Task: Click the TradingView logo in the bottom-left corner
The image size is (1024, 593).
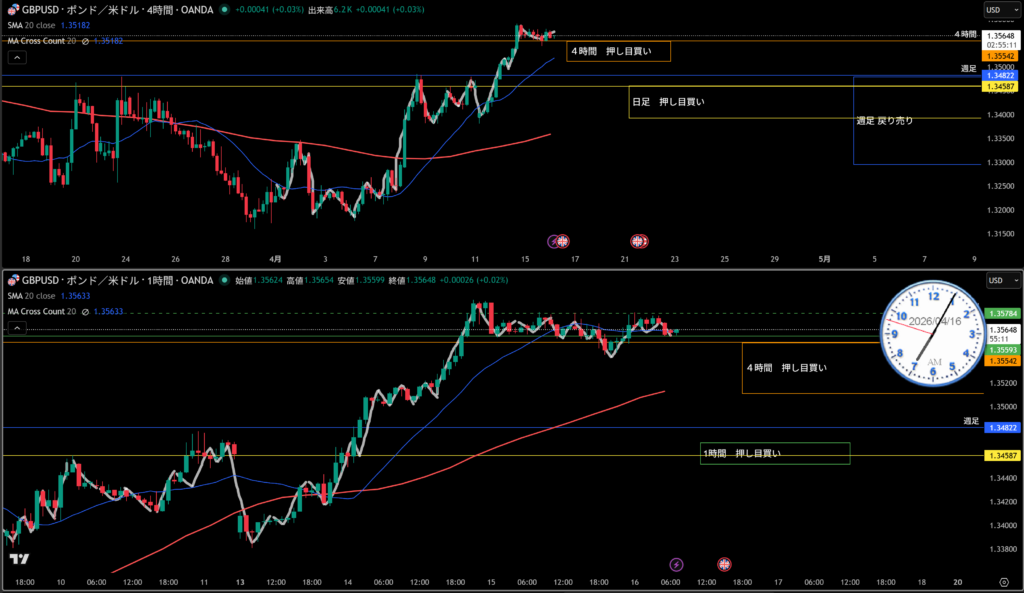Action: pyautogui.click(x=17, y=560)
